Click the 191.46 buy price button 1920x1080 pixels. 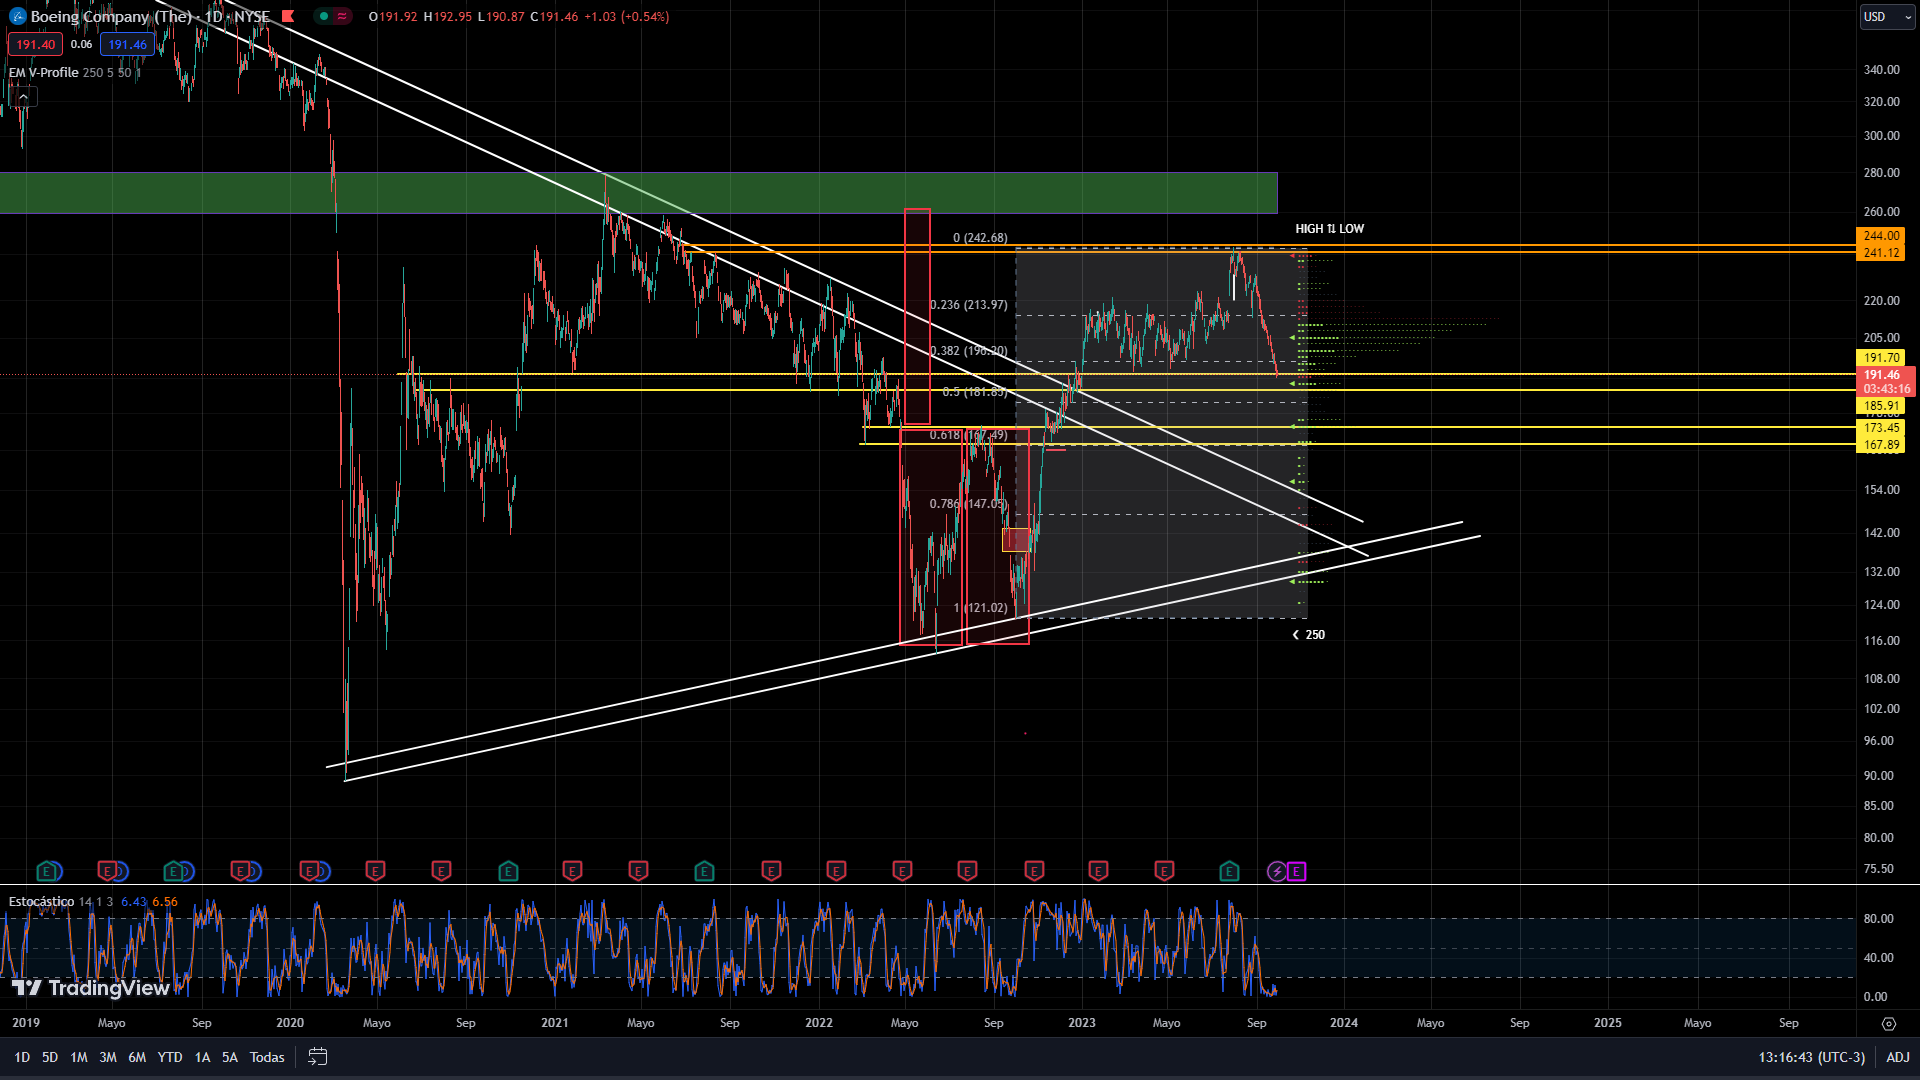(x=127, y=44)
